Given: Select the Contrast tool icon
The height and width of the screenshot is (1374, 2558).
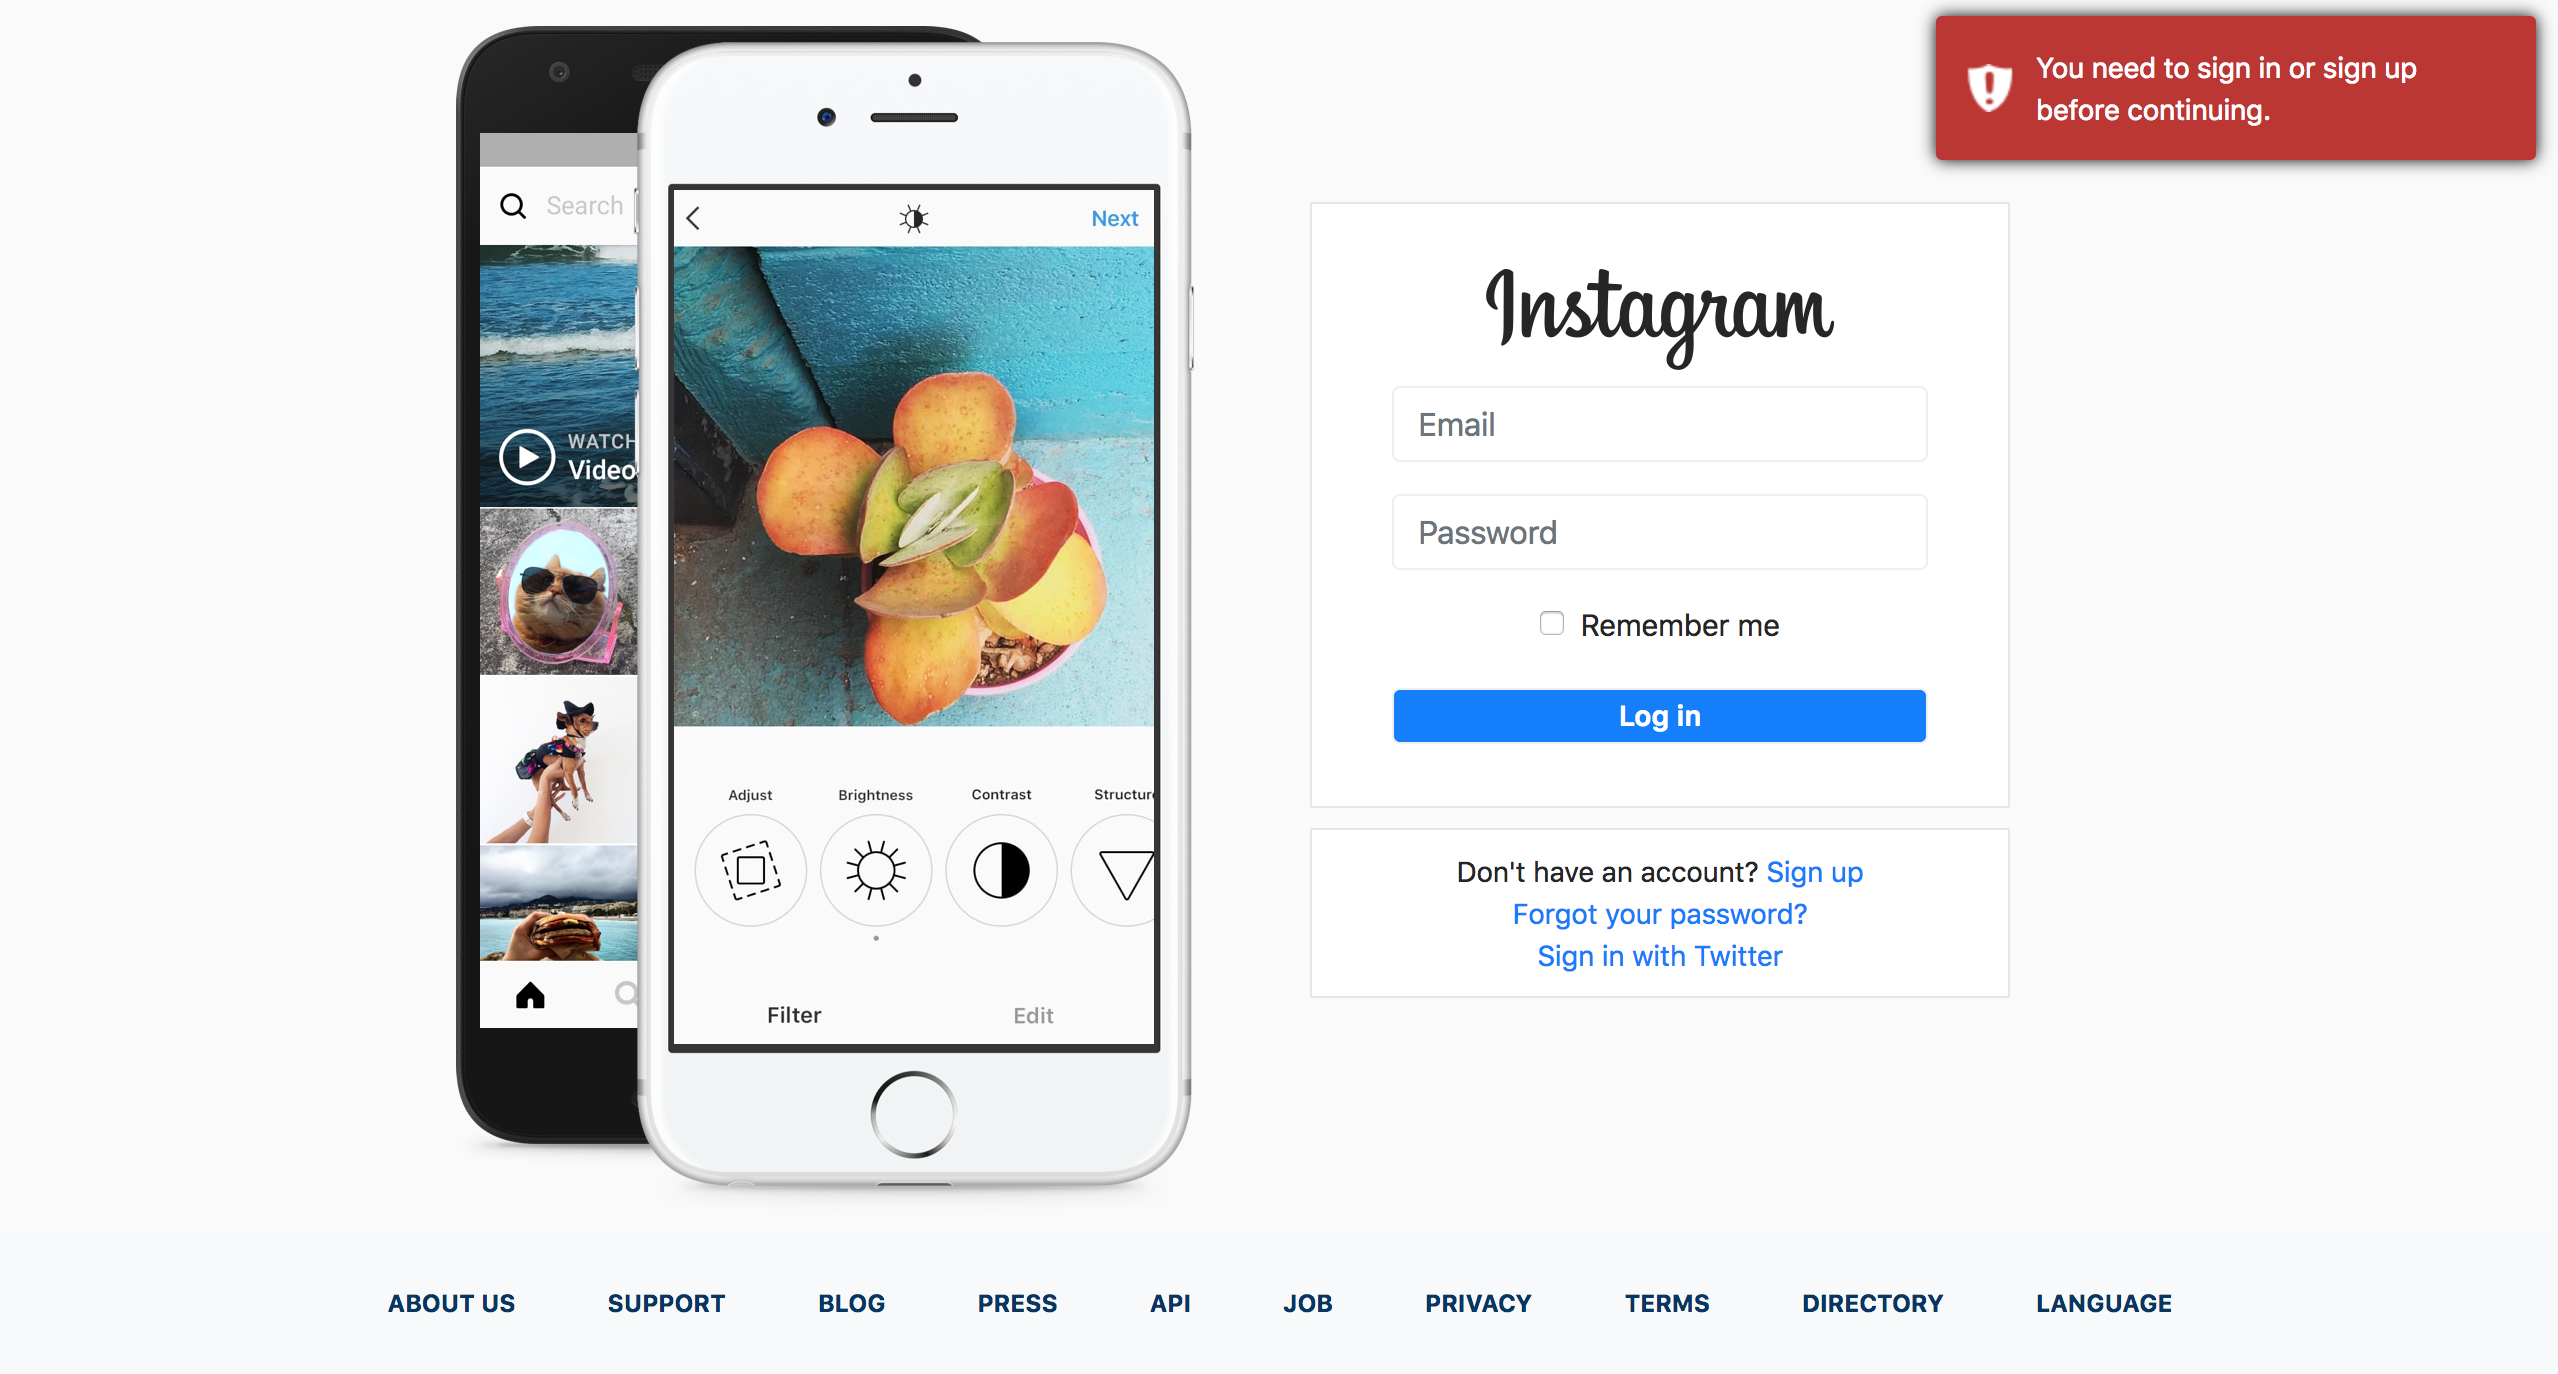Looking at the screenshot, I should (998, 868).
